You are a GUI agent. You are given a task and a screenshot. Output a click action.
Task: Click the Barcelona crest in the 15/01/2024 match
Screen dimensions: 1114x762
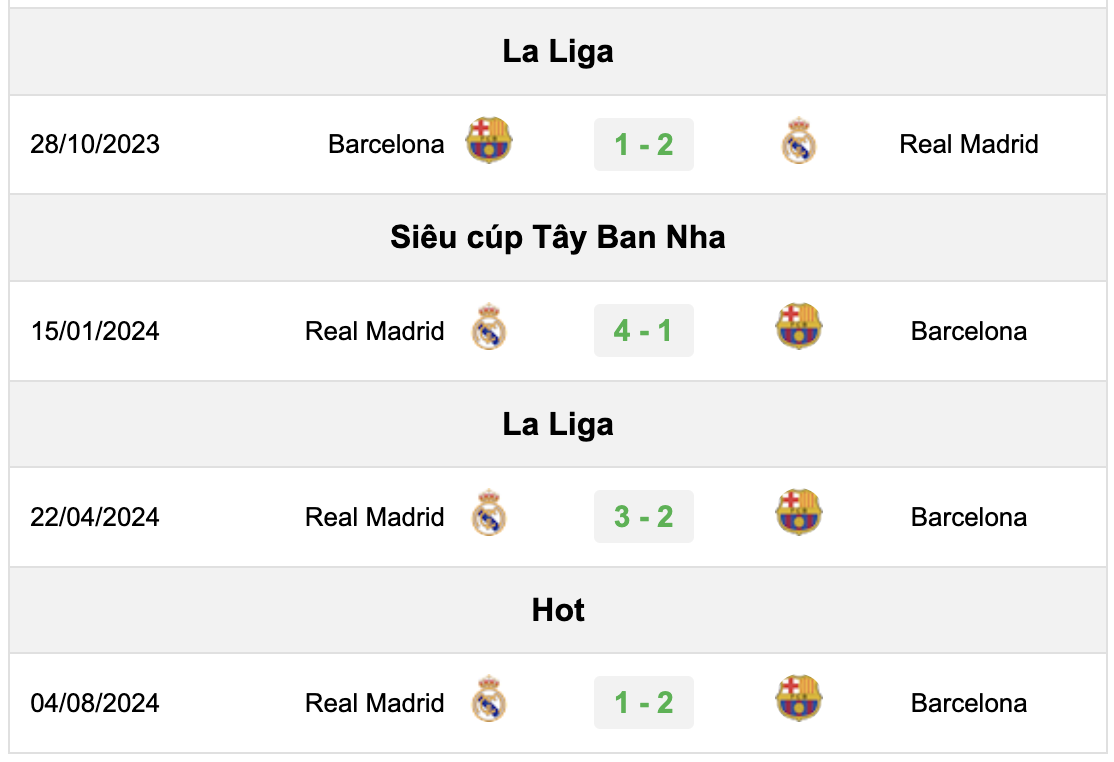click(x=799, y=326)
